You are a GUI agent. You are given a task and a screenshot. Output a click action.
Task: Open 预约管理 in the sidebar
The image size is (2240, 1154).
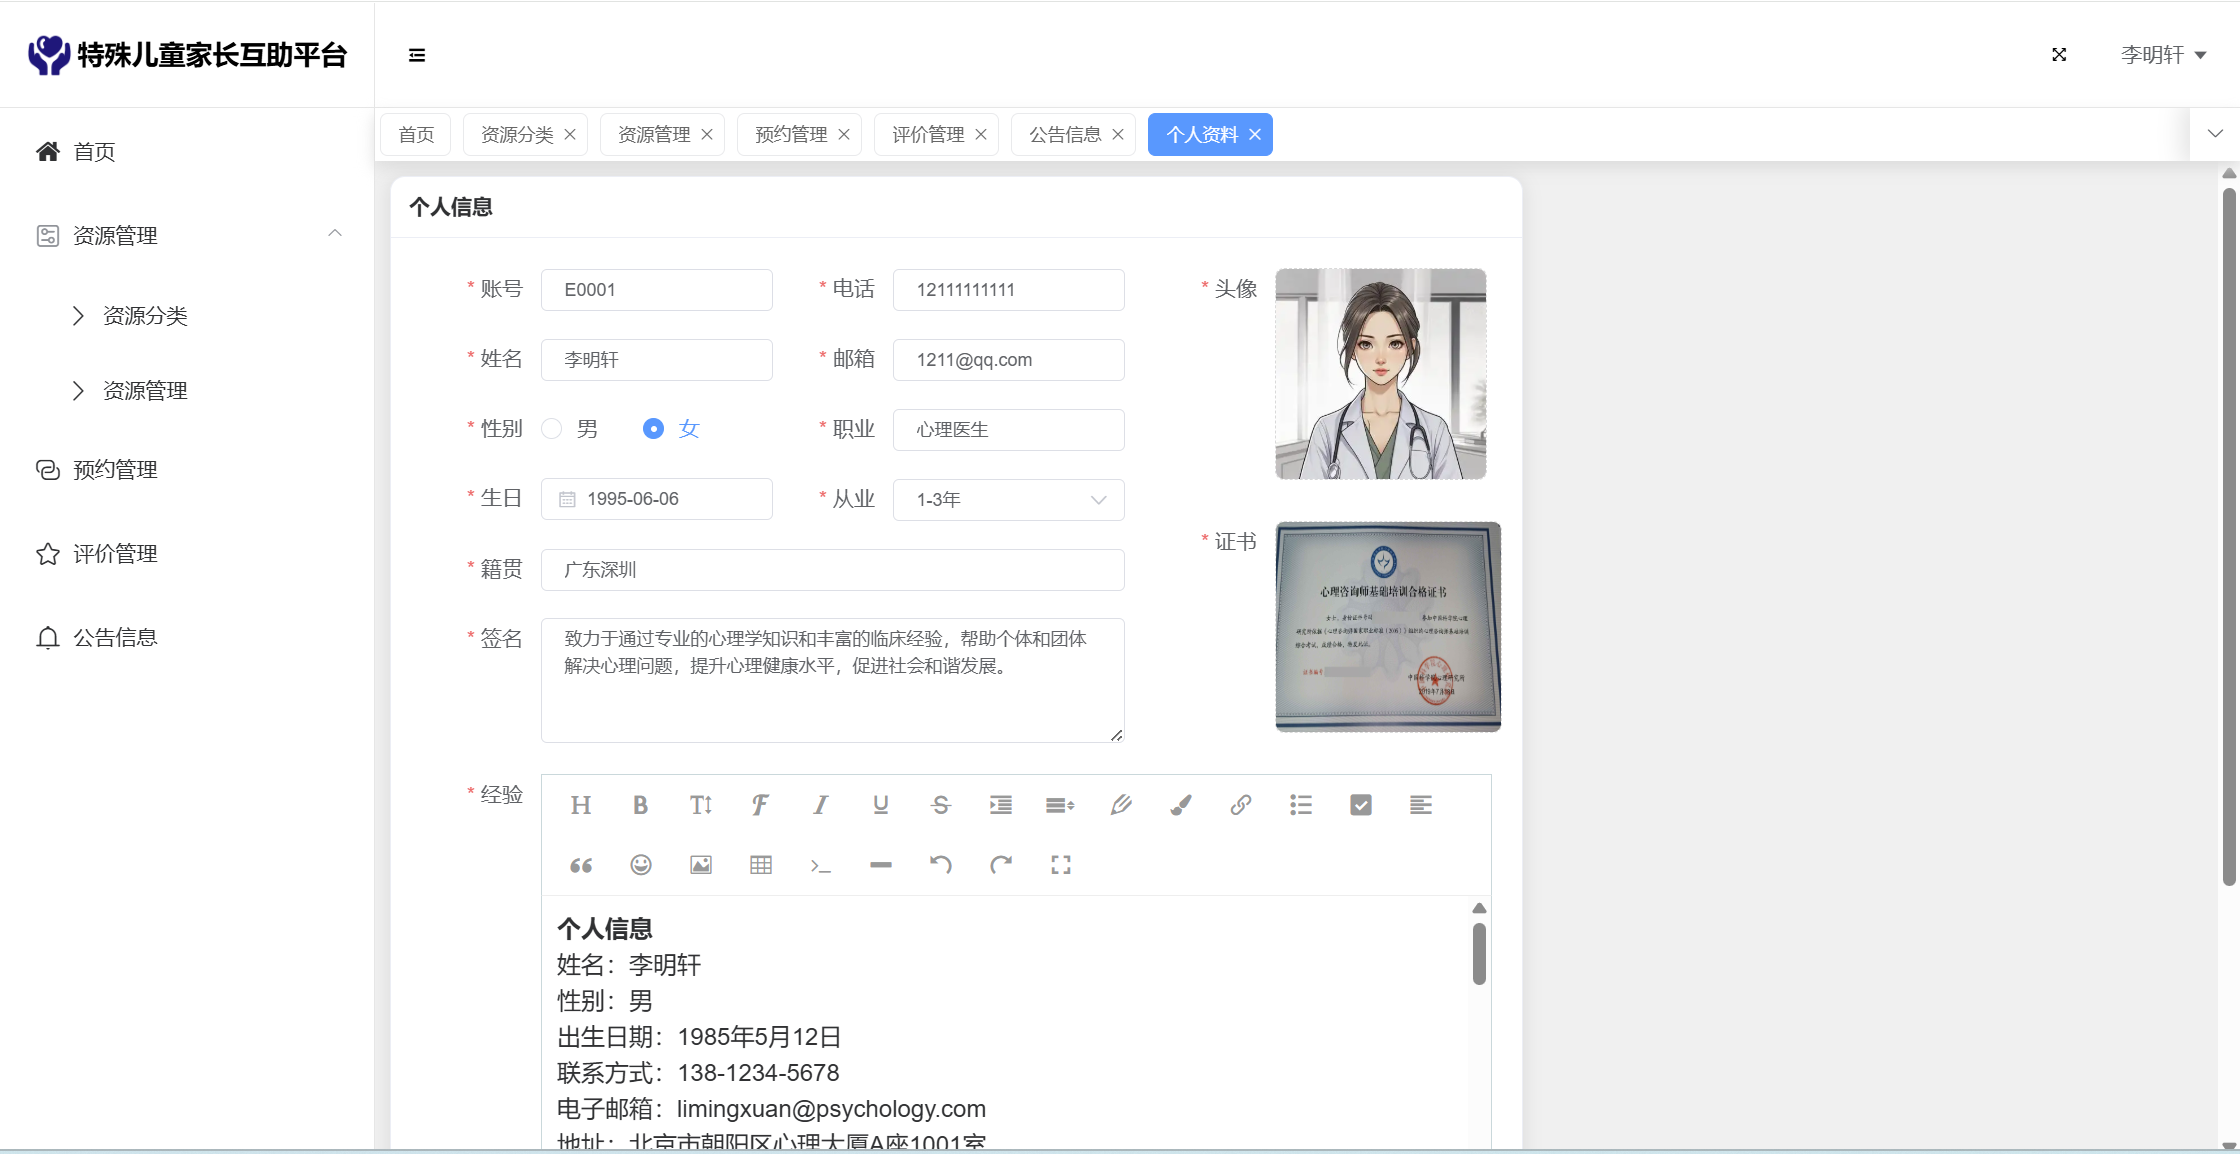coord(115,470)
